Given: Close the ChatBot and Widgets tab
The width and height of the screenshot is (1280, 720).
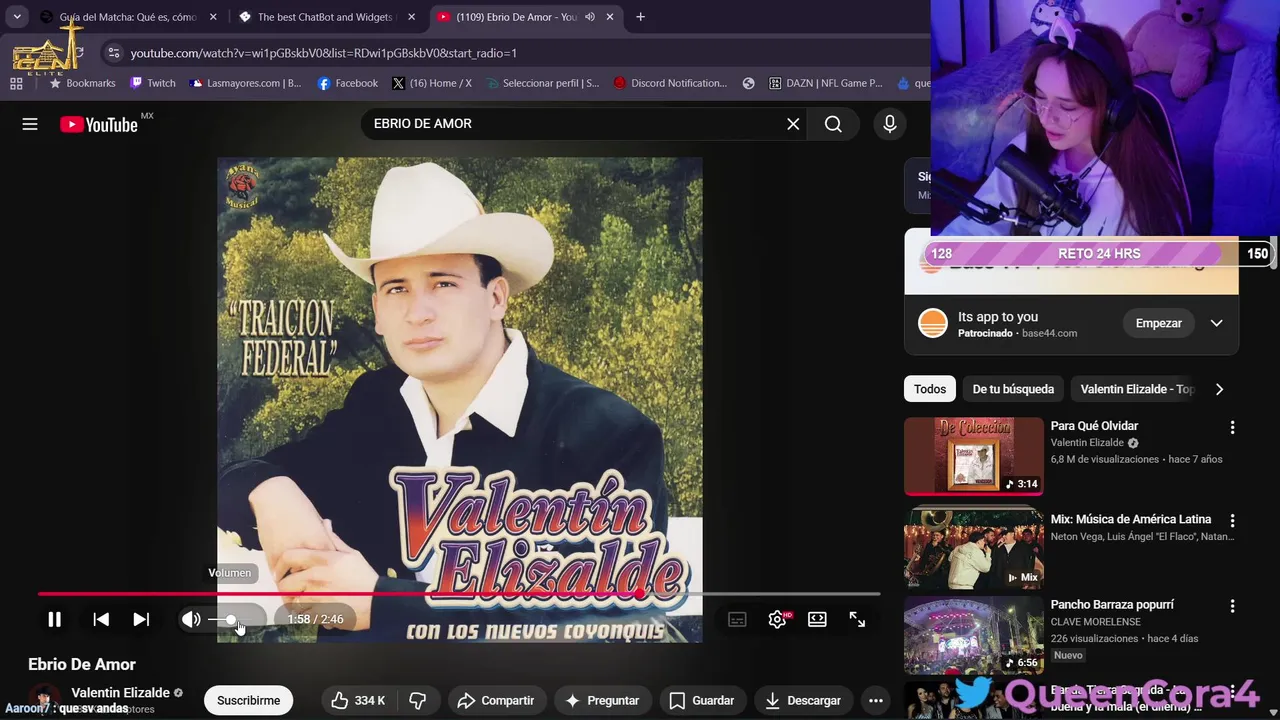Looking at the screenshot, I should (411, 17).
